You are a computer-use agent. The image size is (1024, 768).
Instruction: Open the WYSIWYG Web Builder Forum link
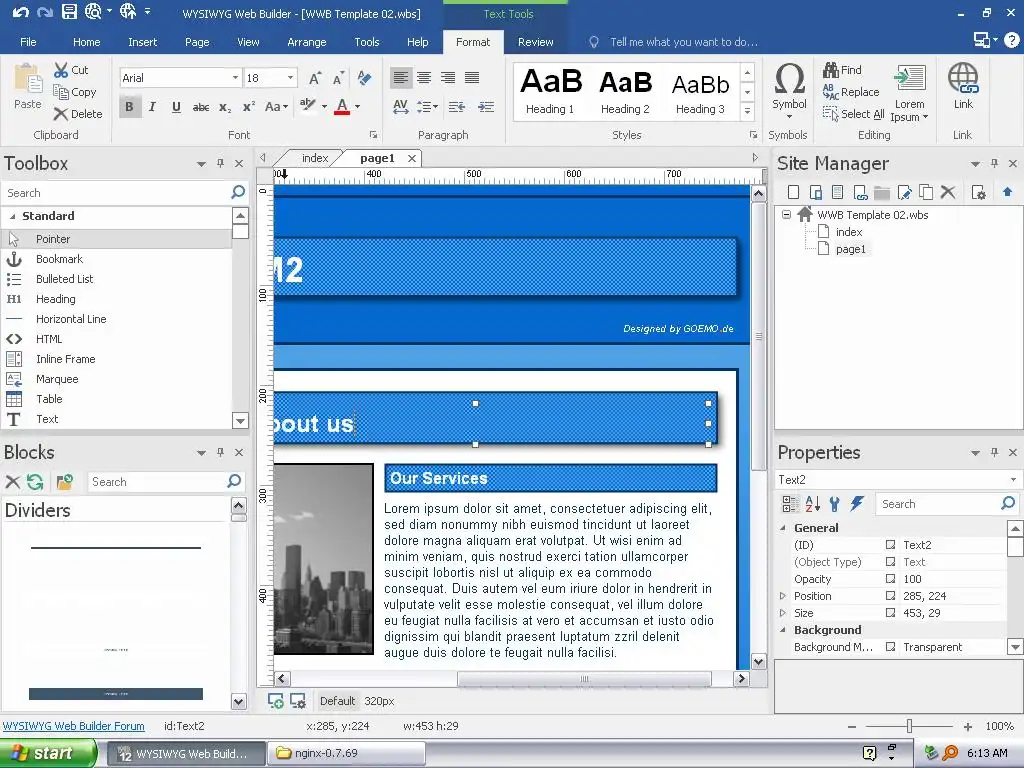point(74,726)
